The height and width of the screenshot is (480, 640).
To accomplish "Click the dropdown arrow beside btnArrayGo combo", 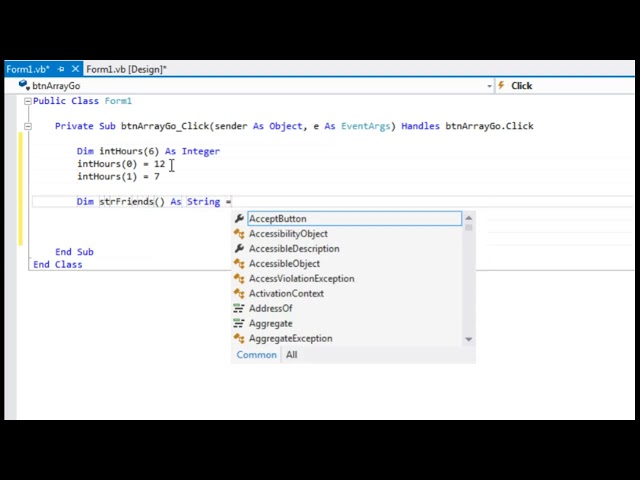I will (489, 86).
